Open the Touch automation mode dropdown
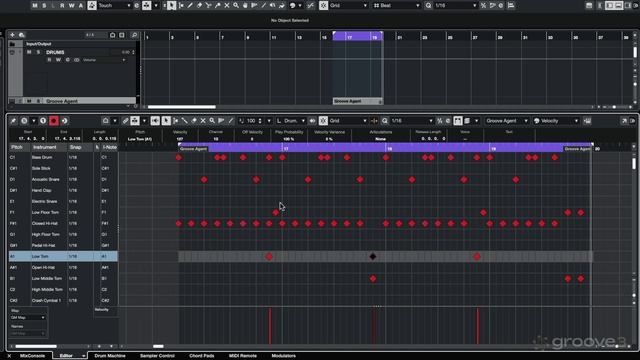Viewport: 640px width, 360px height. click(x=114, y=5)
